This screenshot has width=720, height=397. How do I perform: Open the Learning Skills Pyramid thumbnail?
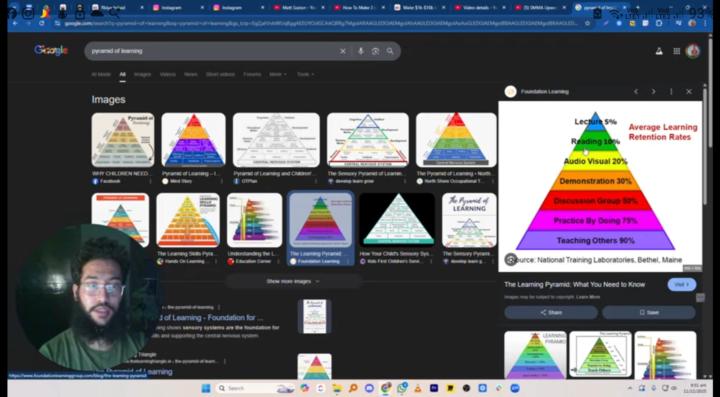point(188,220)
